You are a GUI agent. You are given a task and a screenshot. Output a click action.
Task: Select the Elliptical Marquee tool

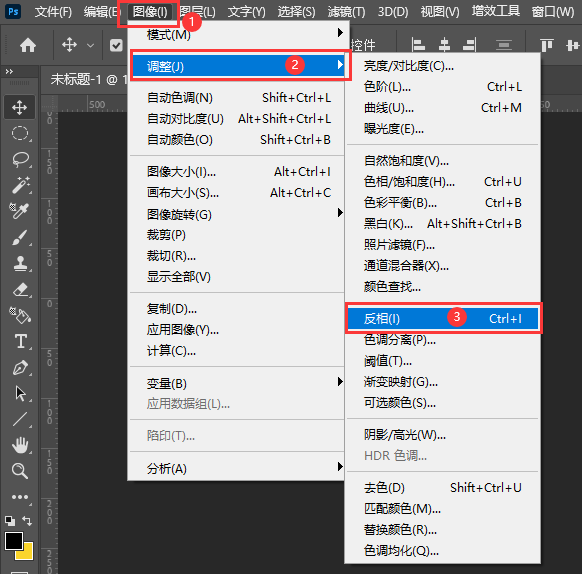19,133
